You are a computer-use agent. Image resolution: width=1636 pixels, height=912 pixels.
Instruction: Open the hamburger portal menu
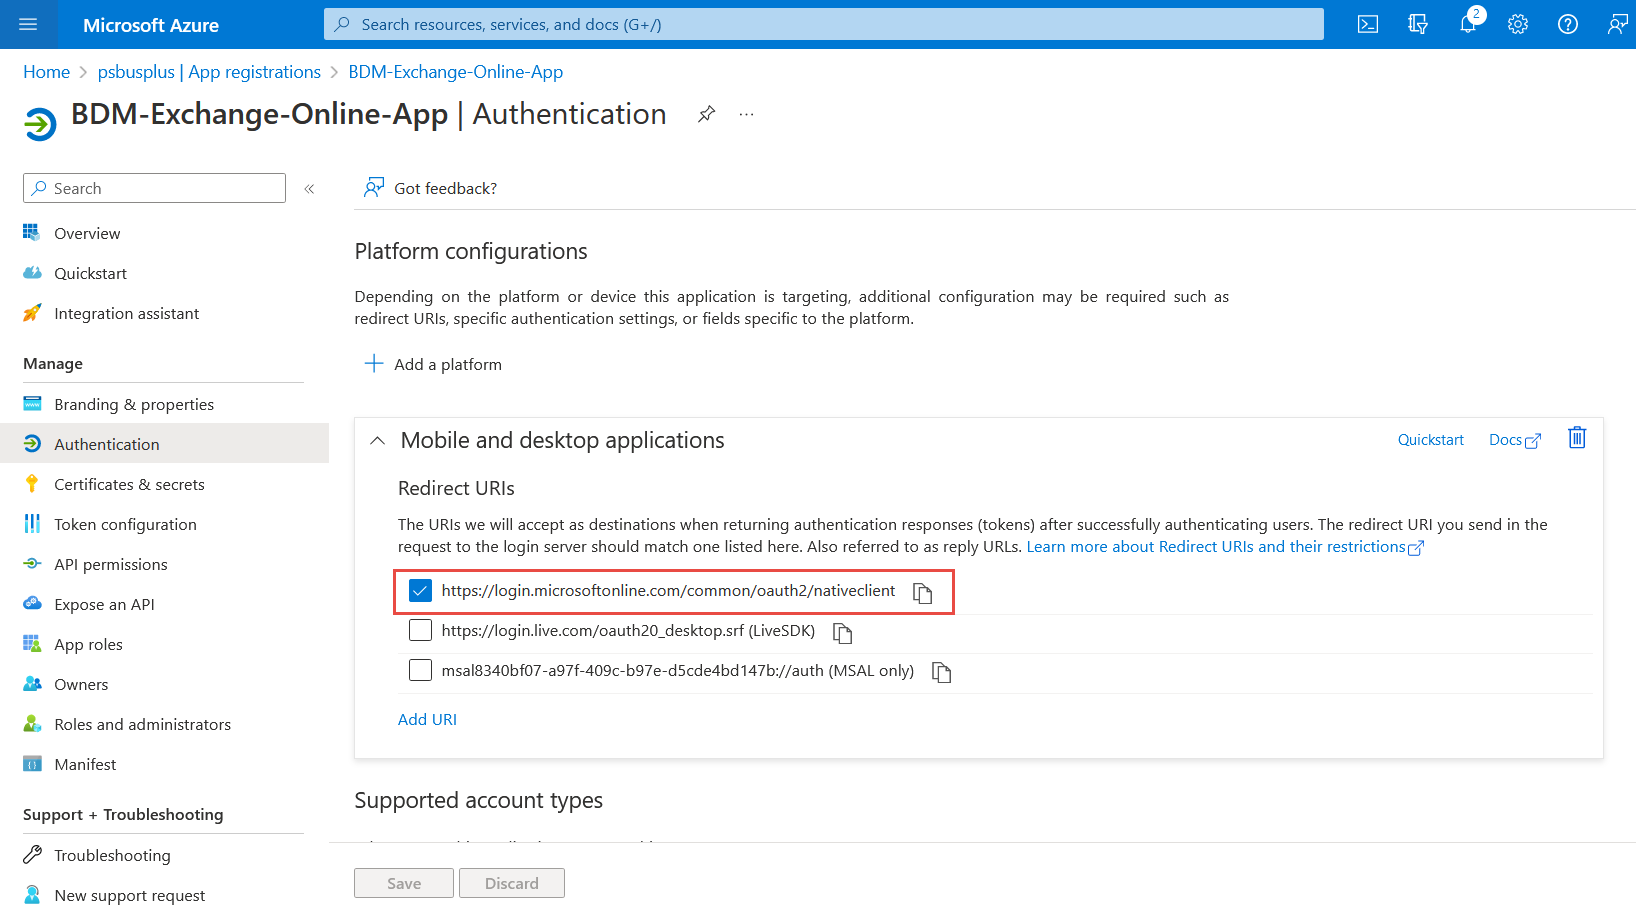[28, 25]
